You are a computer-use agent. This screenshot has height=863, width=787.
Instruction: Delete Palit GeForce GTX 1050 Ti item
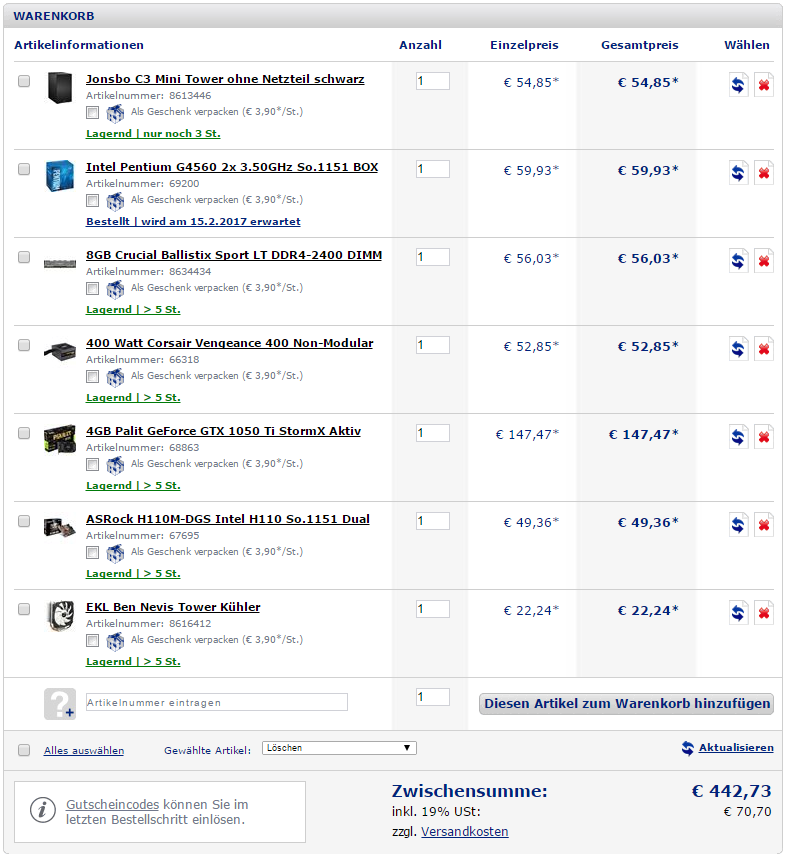pyautogui.click(x=764, y=437)
